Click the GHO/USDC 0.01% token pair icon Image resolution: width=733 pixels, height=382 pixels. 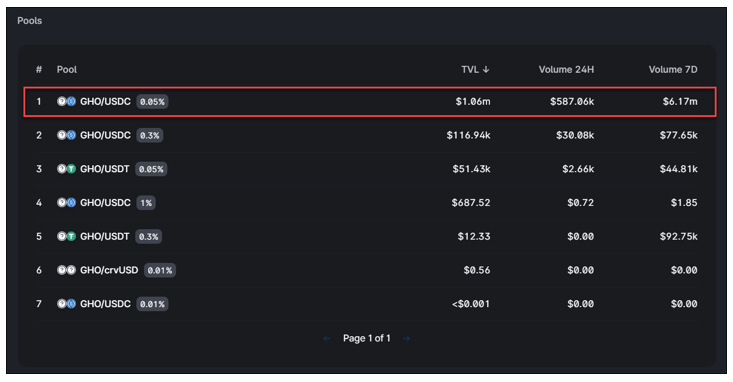[x=66, y=303]
